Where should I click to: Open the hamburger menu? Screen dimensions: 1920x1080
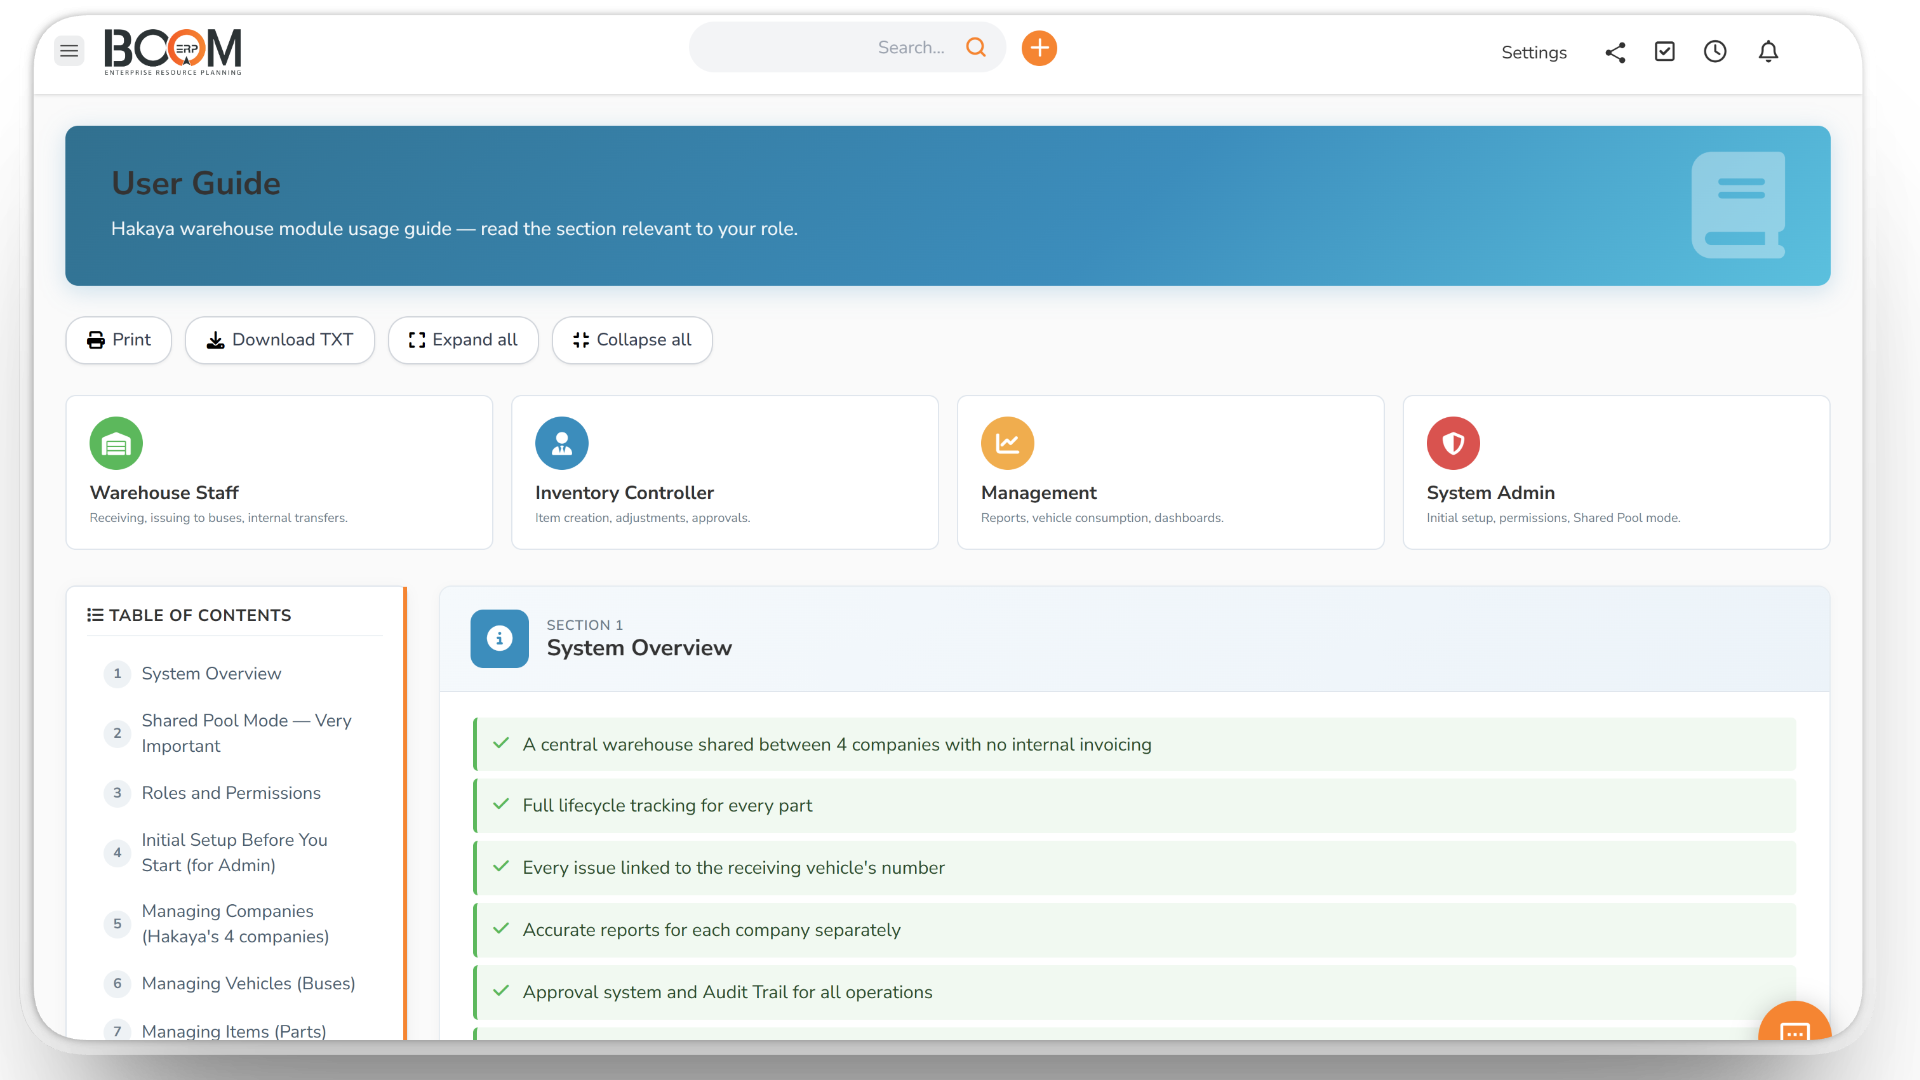69,50
